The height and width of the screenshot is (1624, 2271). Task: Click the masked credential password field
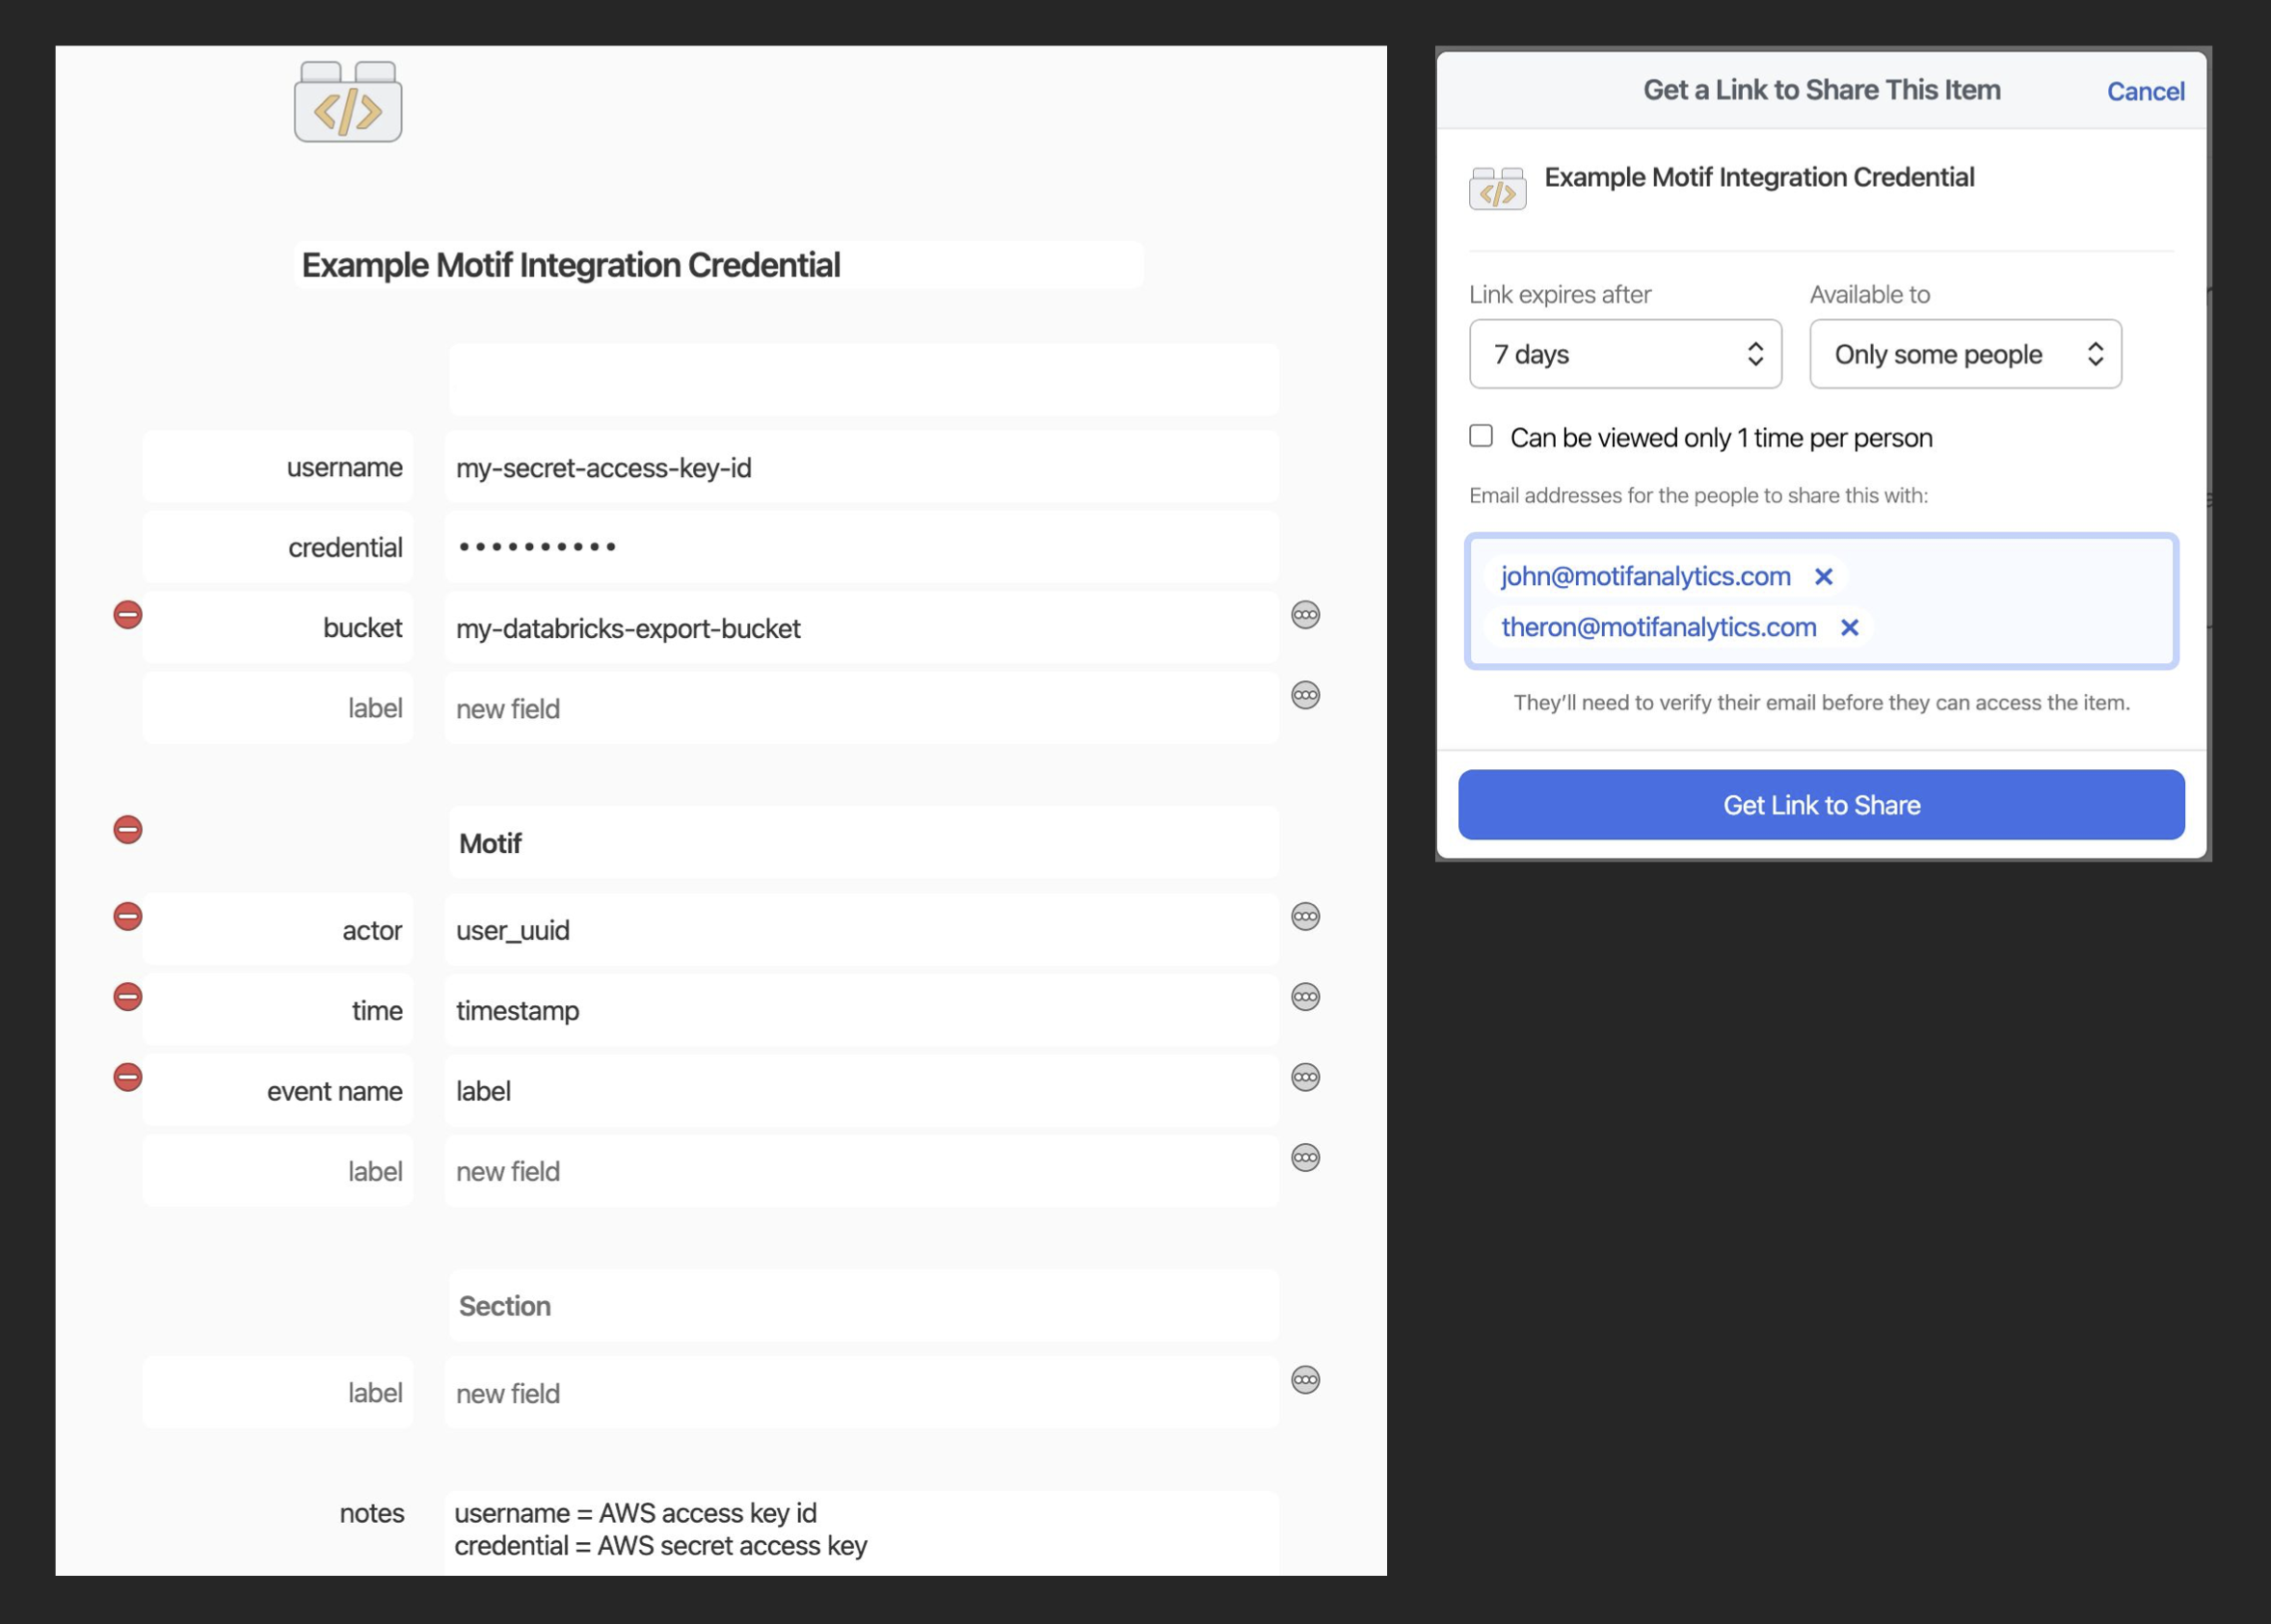(861, 547)
